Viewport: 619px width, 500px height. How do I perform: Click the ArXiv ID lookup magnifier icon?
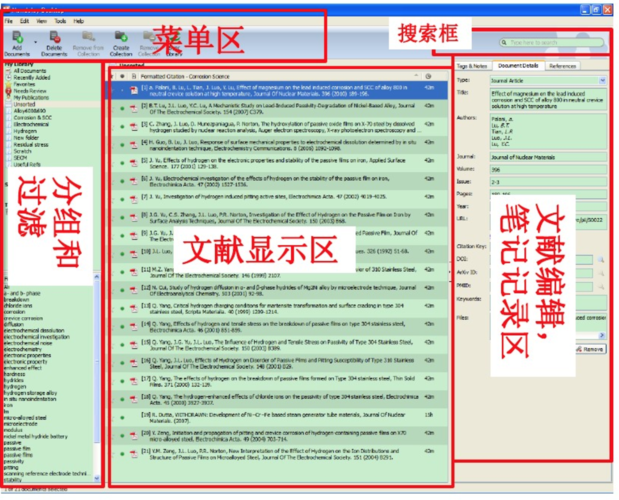pyautogui.click(x=601, y=273)
